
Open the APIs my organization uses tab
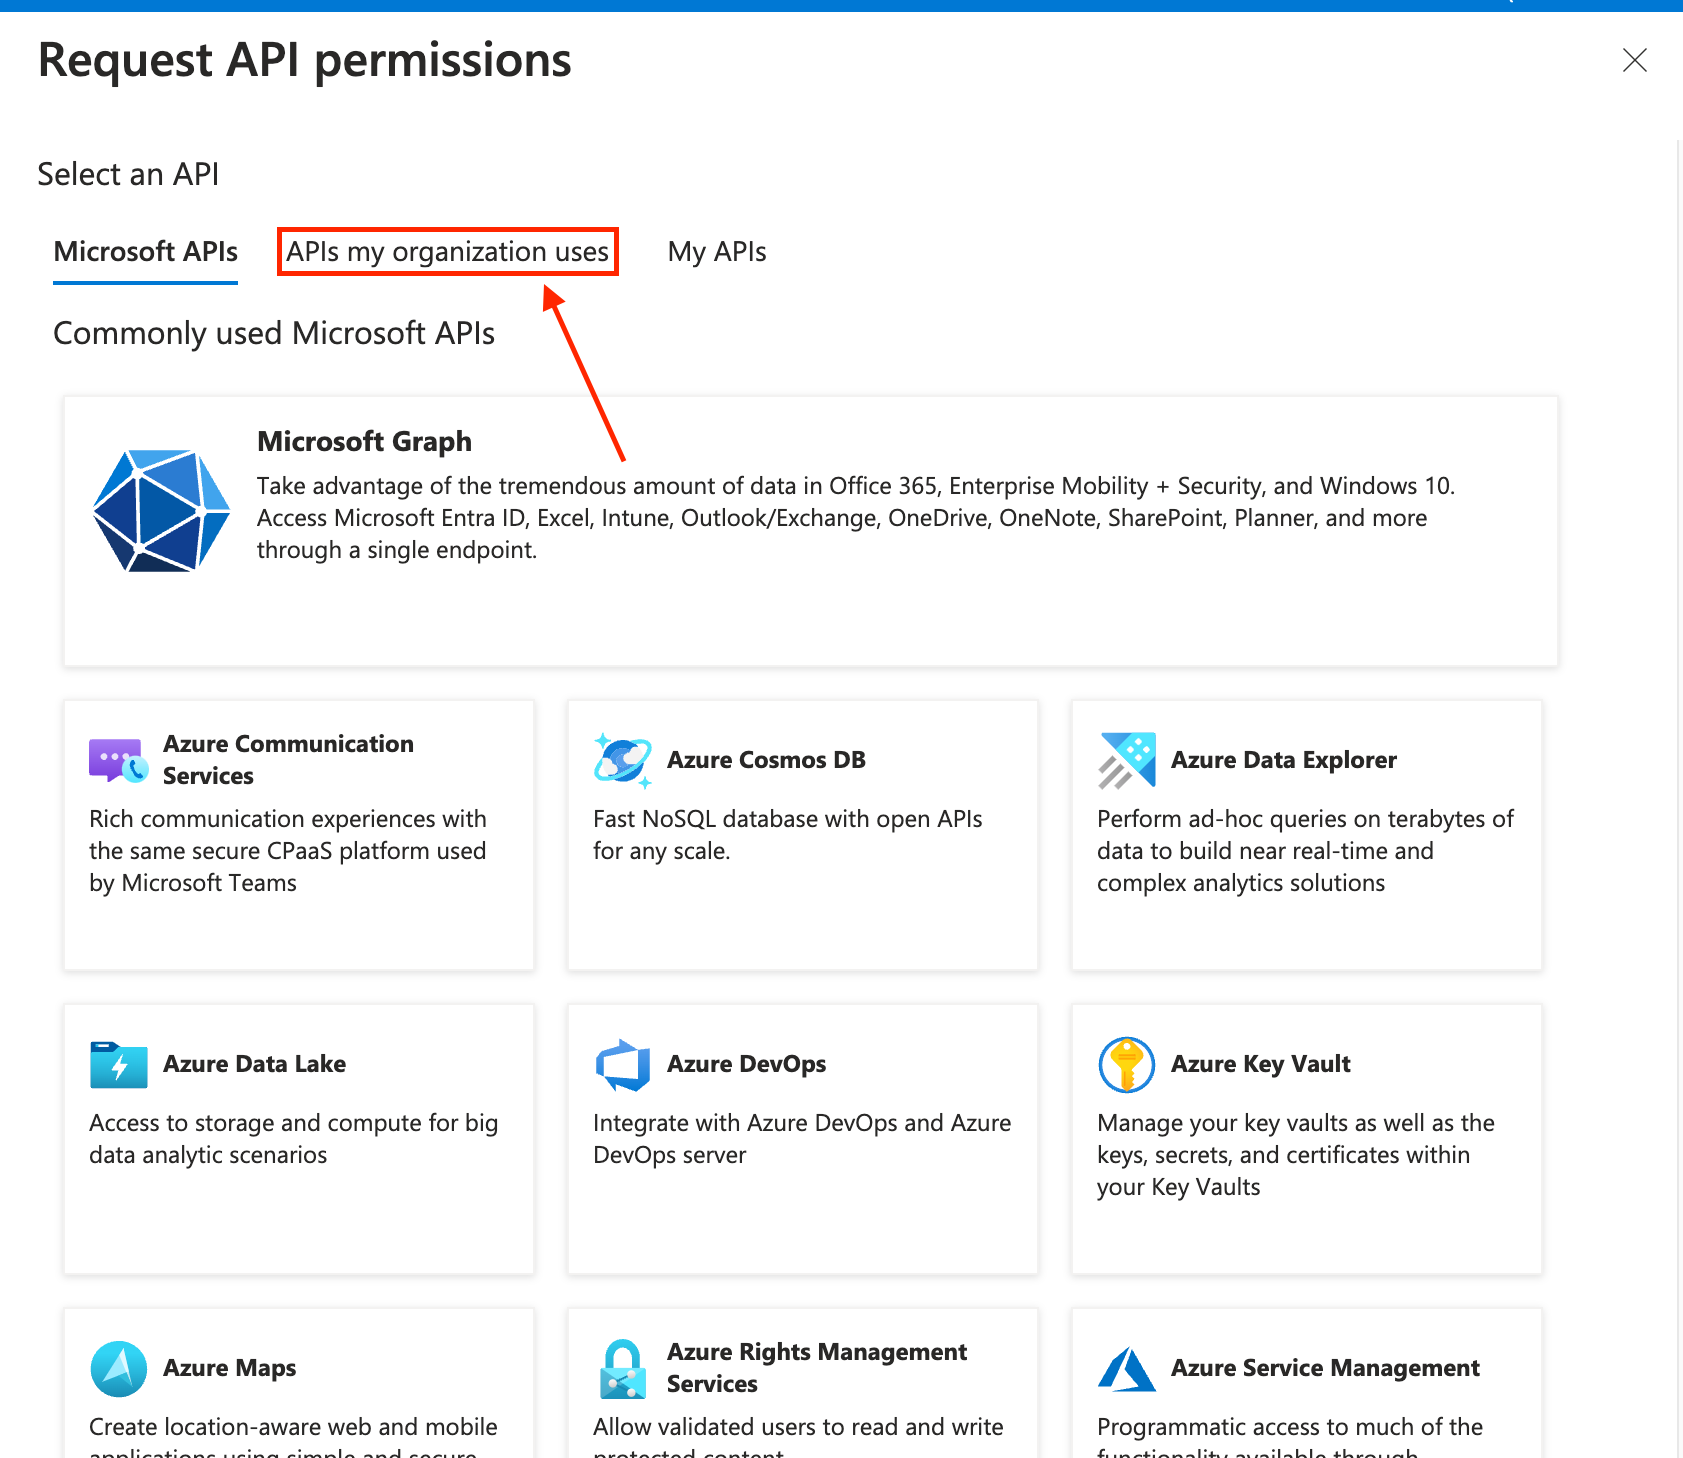(448, 252)
